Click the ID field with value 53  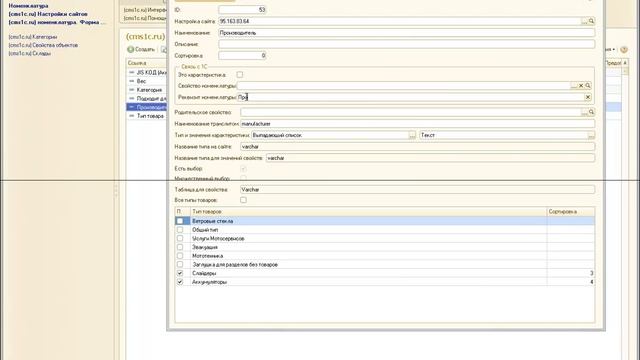tap(242, 10)
